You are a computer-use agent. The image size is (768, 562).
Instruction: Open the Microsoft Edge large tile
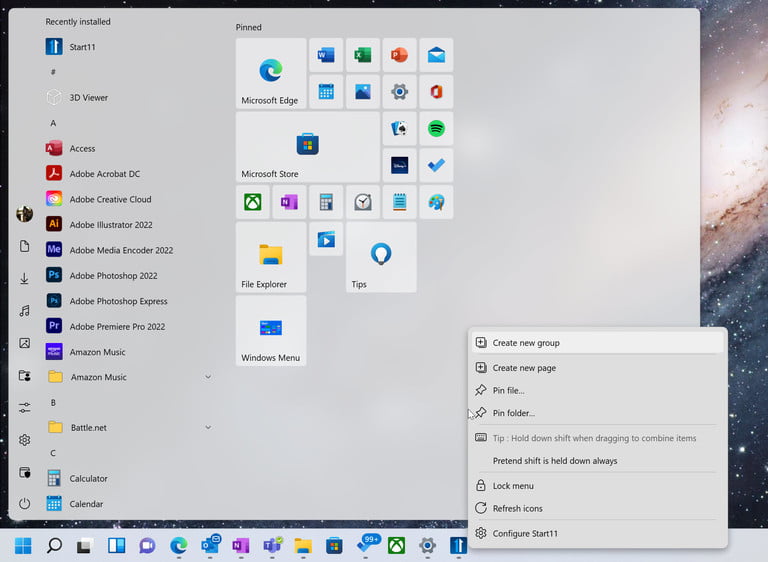pyautogui.click(x=271, y=73)
